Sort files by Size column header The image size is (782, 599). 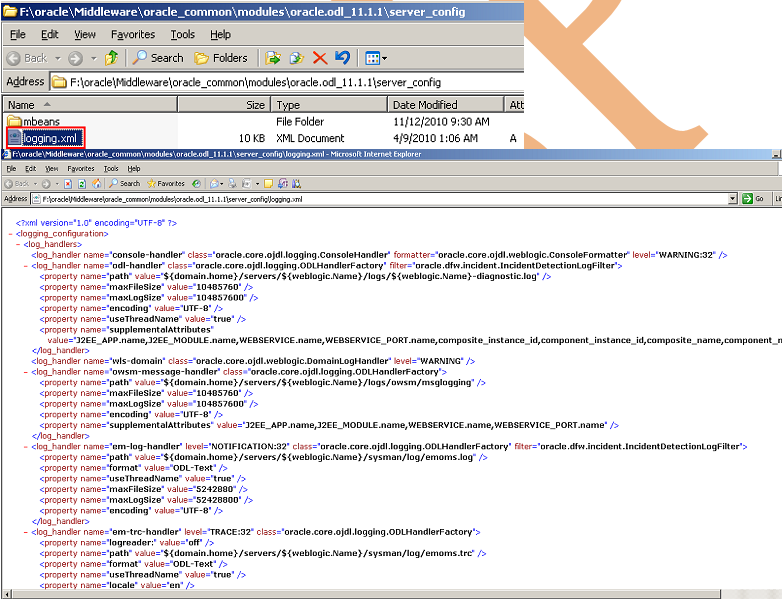click(224, 105)
